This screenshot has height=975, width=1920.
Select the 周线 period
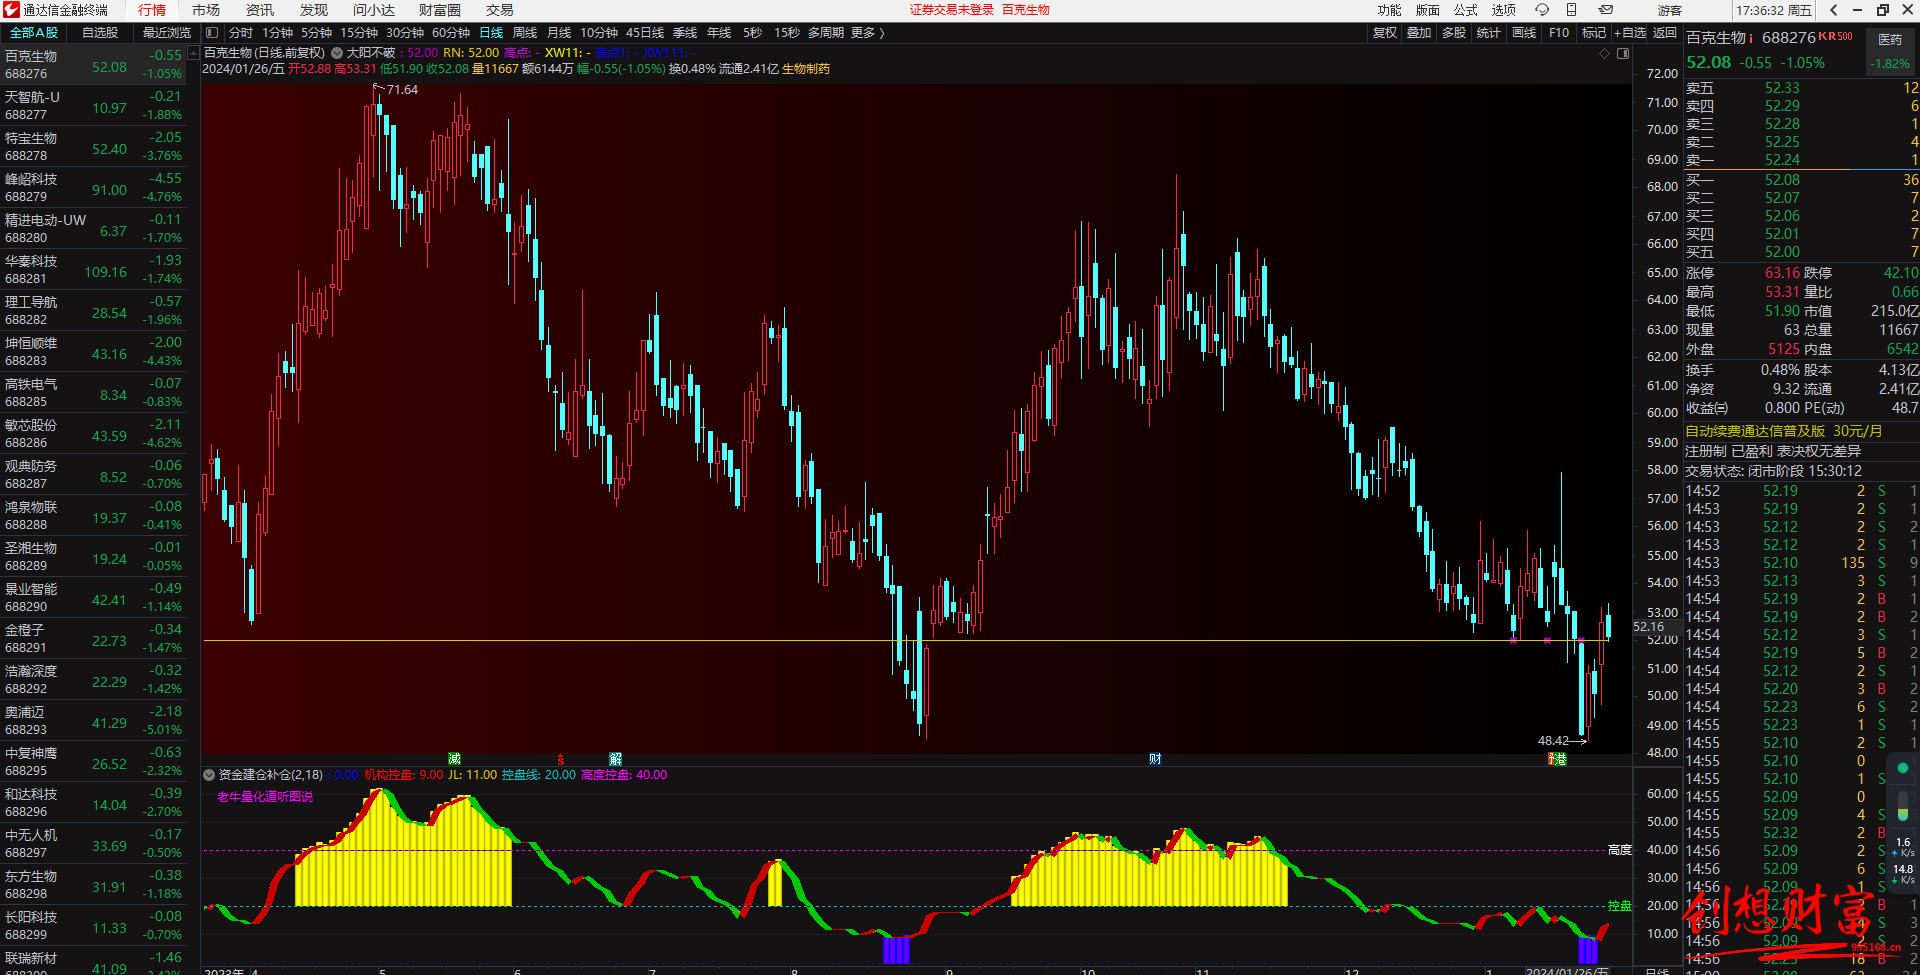pos(526,33)
